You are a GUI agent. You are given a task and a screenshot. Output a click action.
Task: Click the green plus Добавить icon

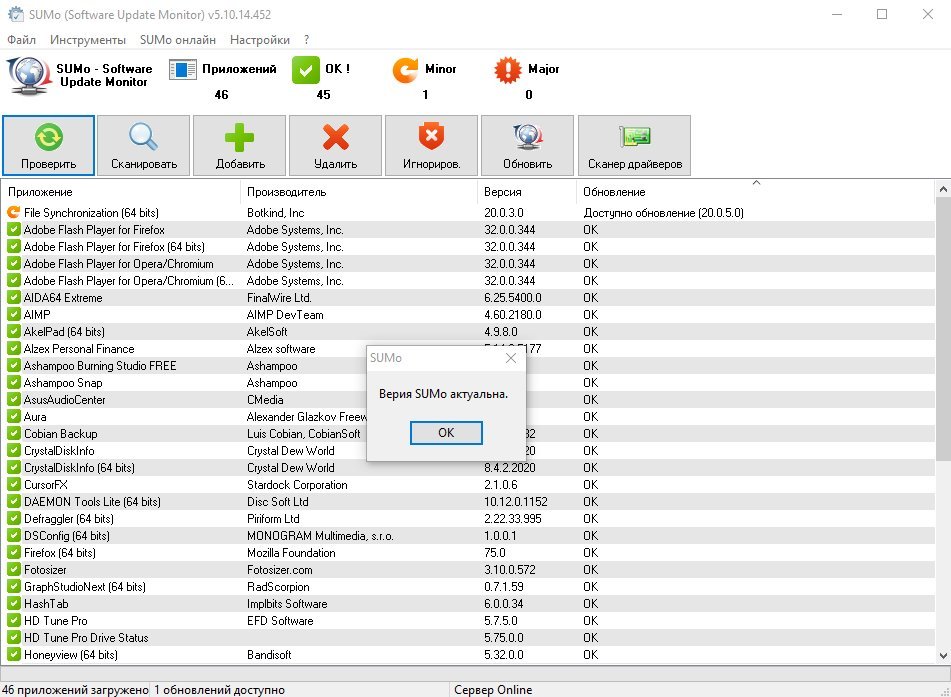point(240,137)
